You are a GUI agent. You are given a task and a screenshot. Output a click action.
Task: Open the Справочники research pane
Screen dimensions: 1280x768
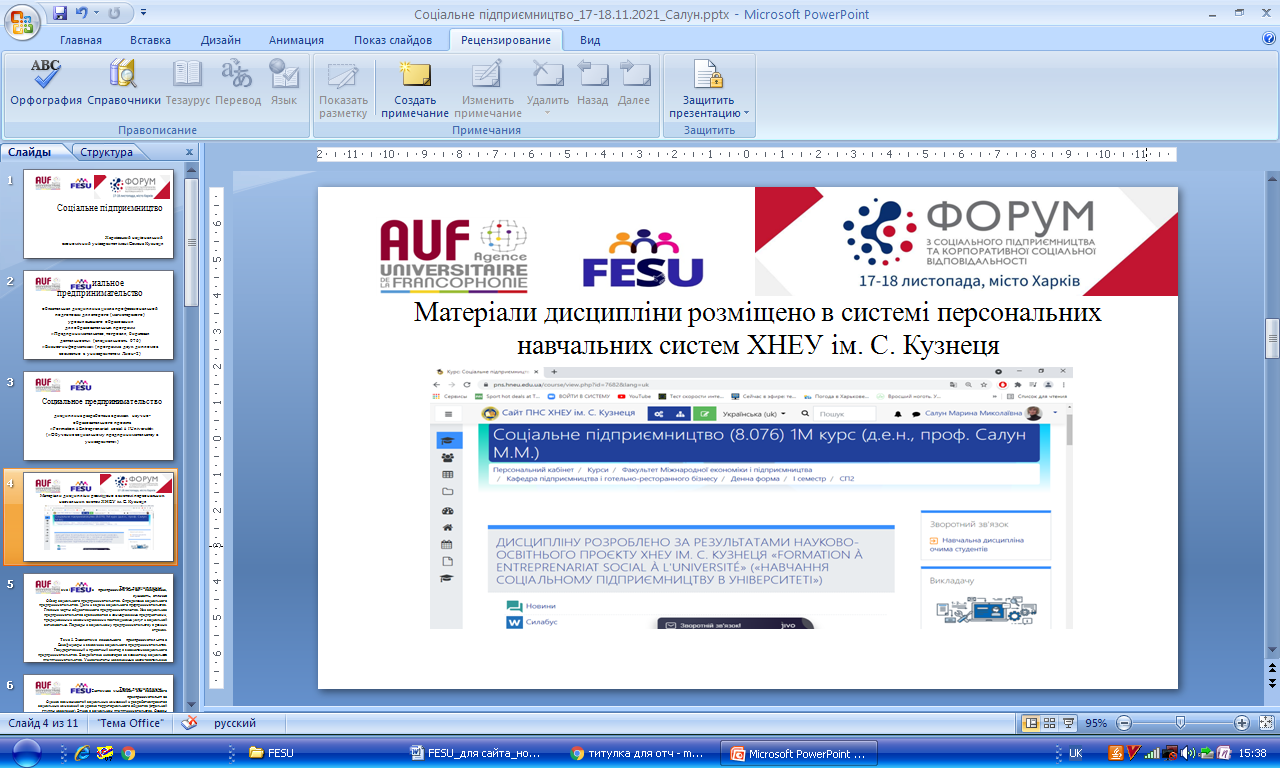tap(124, 83)
